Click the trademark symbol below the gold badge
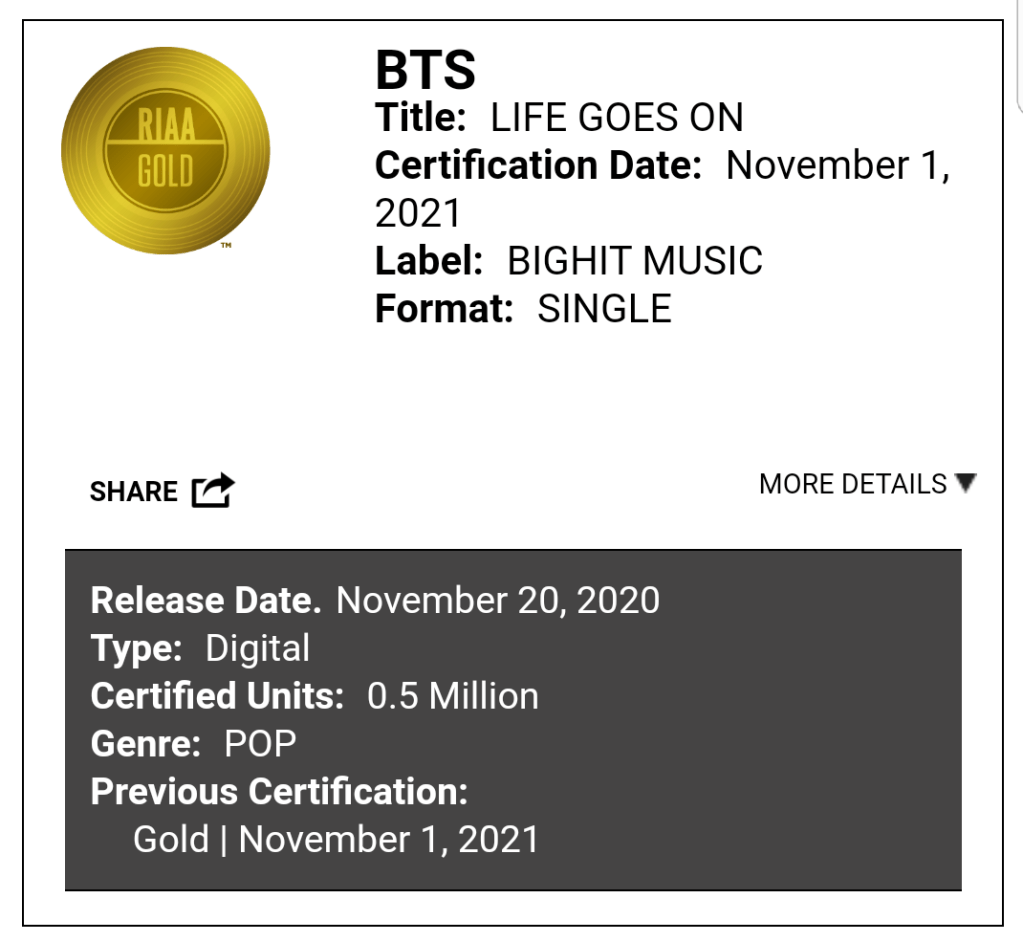1023x942 pixels. coord(226,245)
